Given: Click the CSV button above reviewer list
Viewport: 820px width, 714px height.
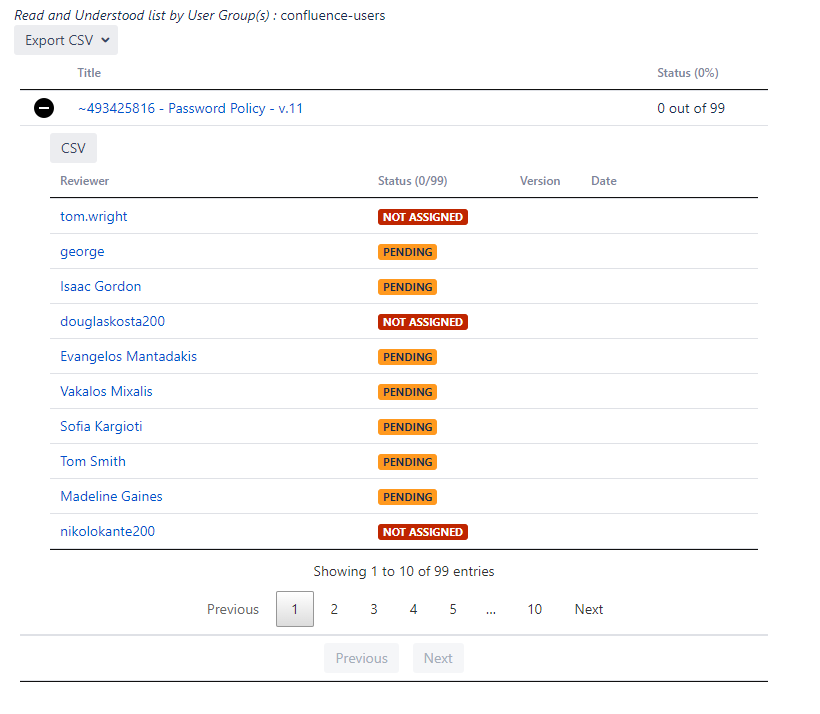Looking at the screenshot, I should click(x=73, y=148).
